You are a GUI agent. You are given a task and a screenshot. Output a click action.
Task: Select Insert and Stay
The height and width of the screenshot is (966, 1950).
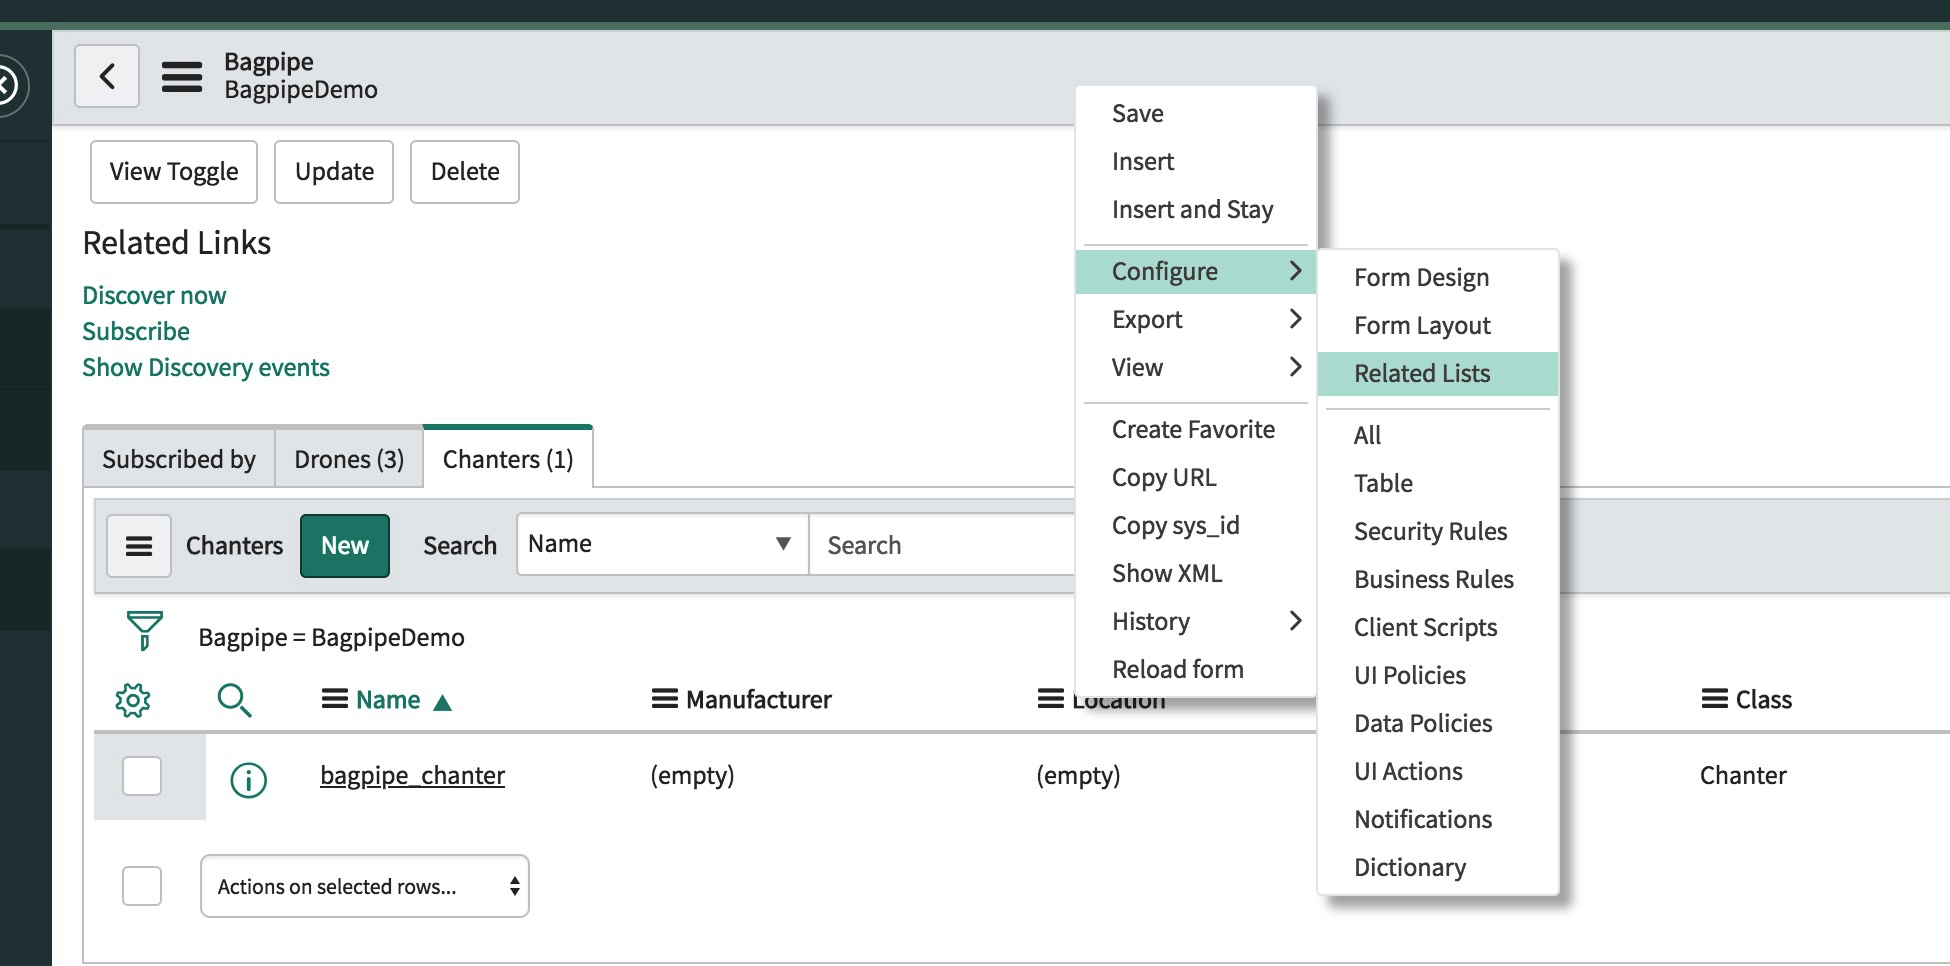point(1195,209)
